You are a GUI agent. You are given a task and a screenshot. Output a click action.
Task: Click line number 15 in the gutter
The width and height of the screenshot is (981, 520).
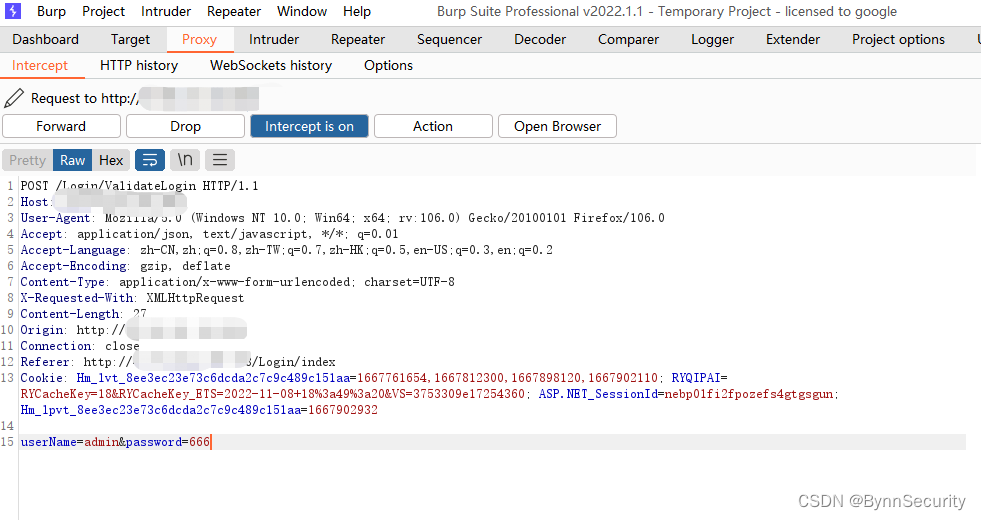(8, 442)
